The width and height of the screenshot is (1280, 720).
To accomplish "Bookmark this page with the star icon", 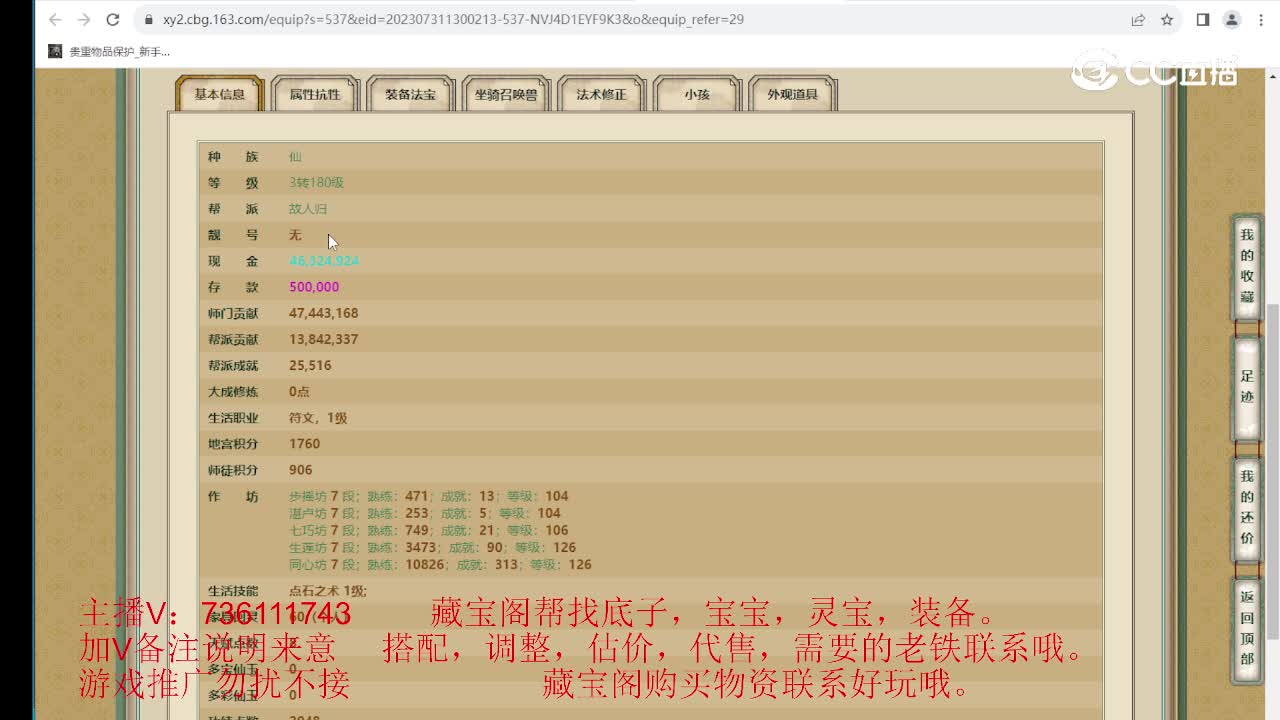I will [x=1166, y=19].
